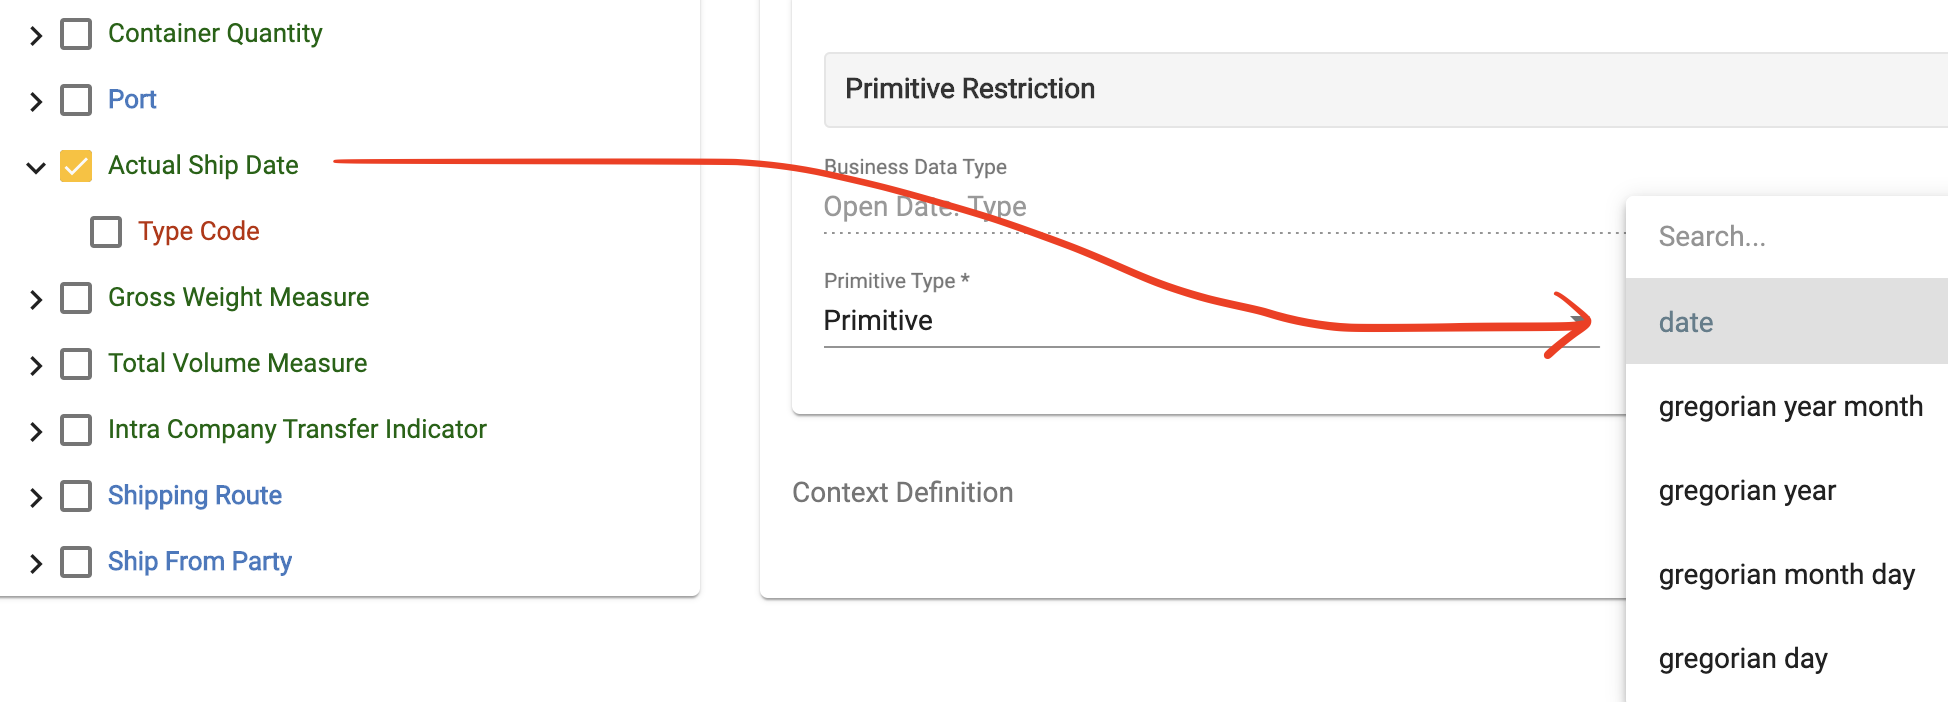The height and width of the screenshot is (702, 1948).
Task: Enable the Shipping Route checkbox
Action: (75, 496)
